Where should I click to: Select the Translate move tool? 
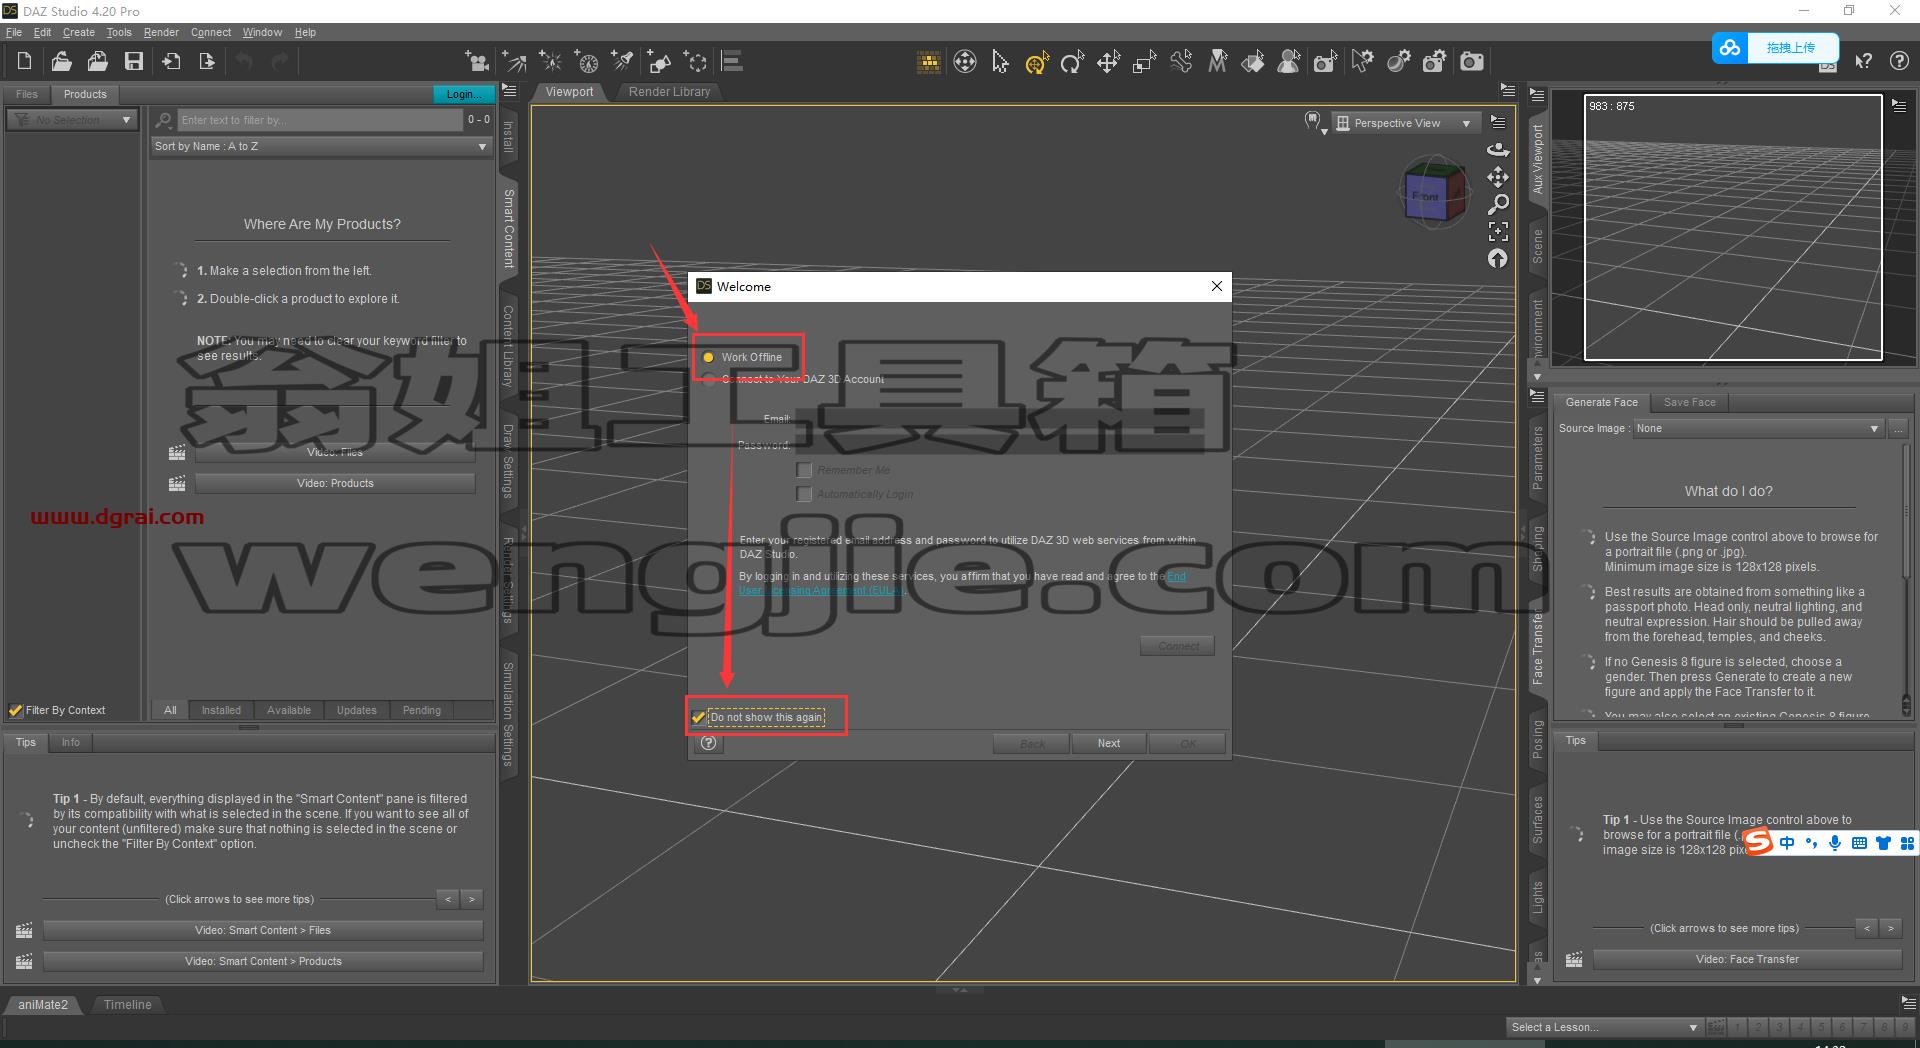click(x=1108, y=63)
